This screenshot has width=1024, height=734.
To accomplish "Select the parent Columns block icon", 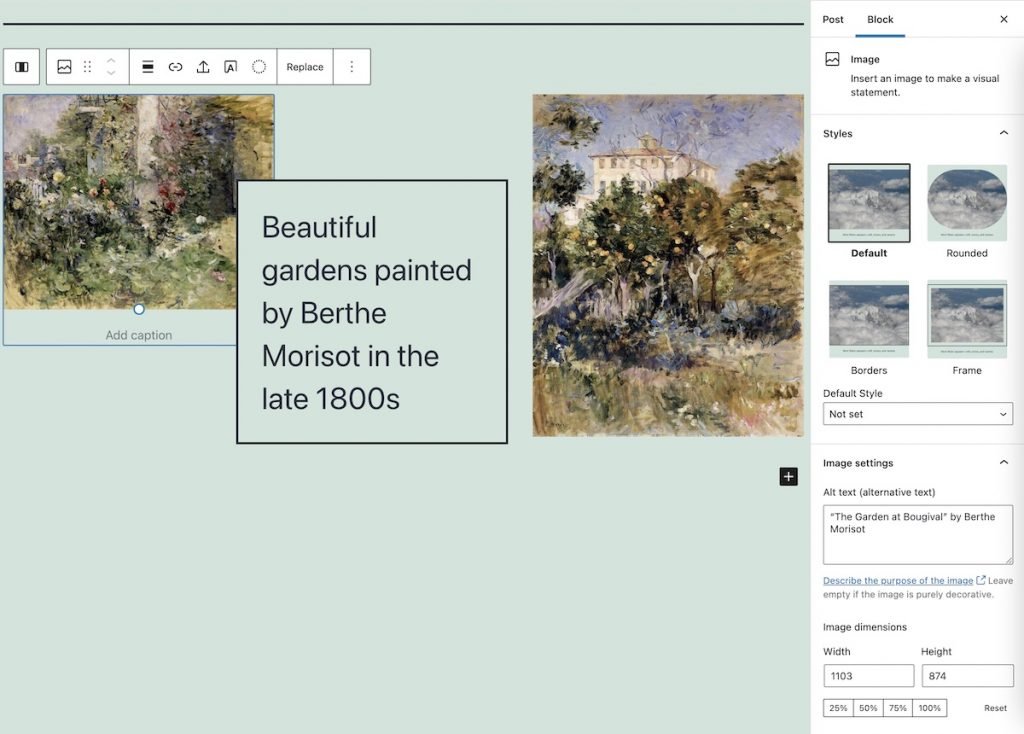I will coord(22,67).
